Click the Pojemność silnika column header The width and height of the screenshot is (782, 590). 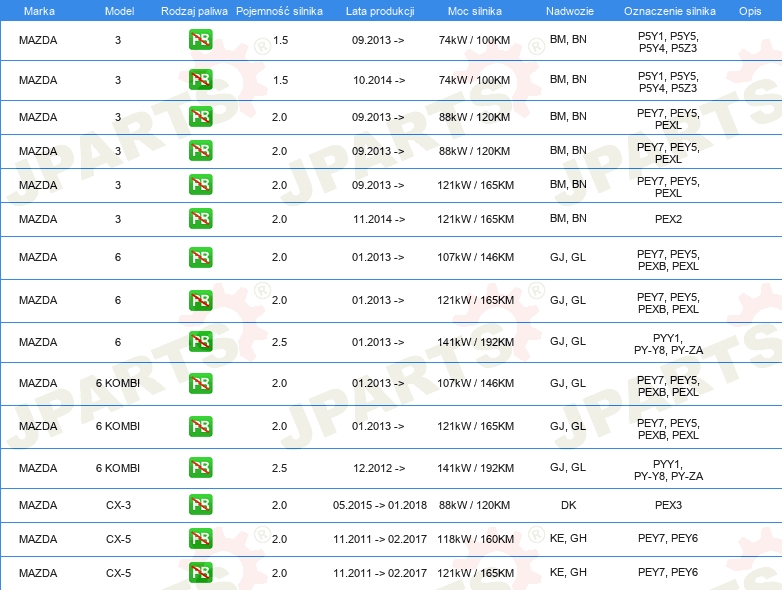coord(279,11)
